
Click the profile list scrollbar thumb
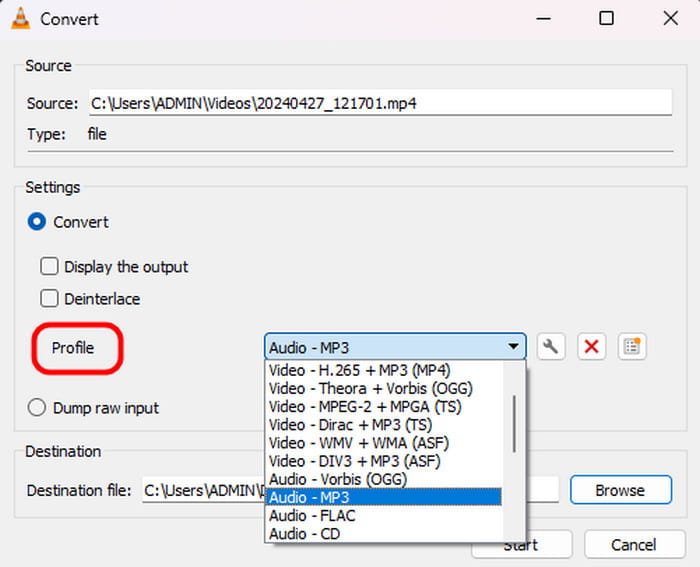pyautogui.click(x=514, y=424)
